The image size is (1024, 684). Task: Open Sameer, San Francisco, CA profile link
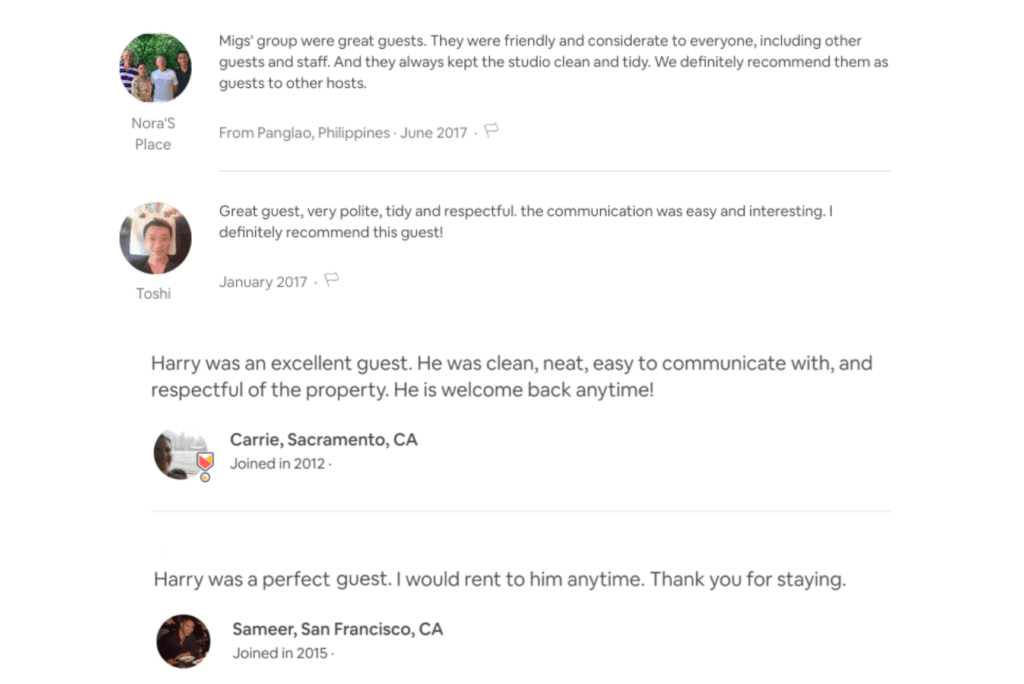(337, 629)
